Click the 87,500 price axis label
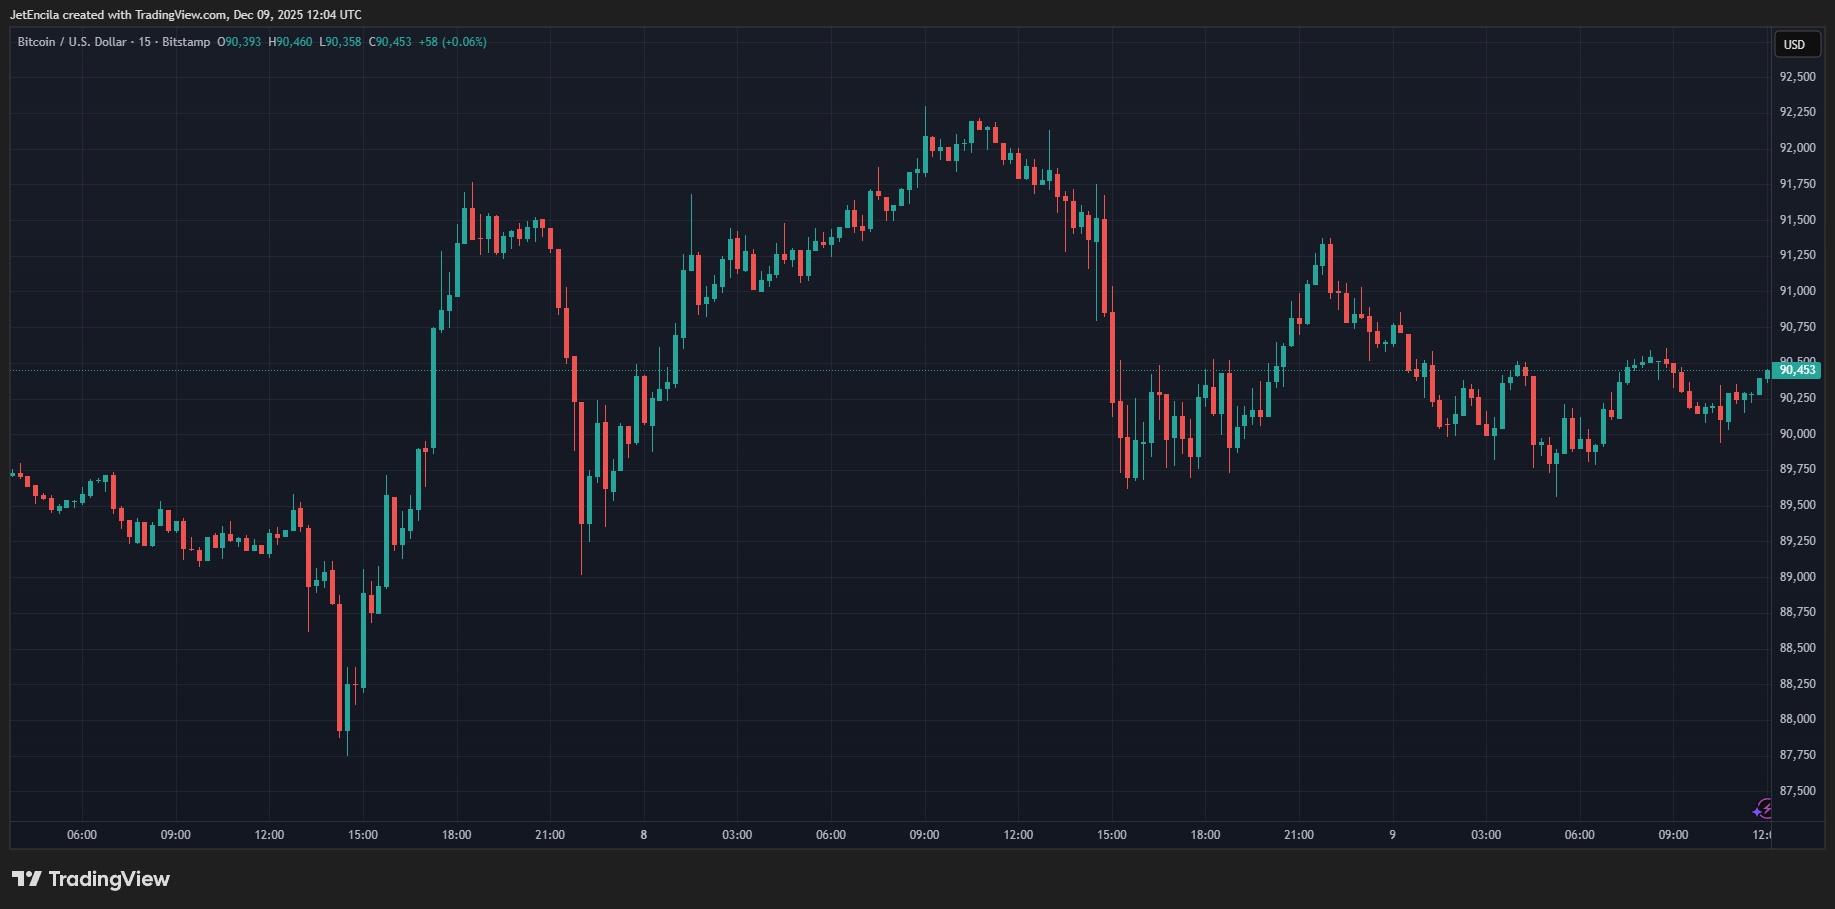 point(1797,791)
